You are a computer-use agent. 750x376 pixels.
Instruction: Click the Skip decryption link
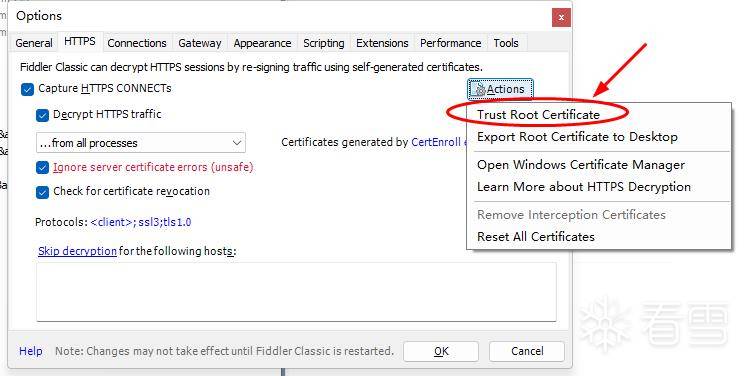click(x=77, y=251)
